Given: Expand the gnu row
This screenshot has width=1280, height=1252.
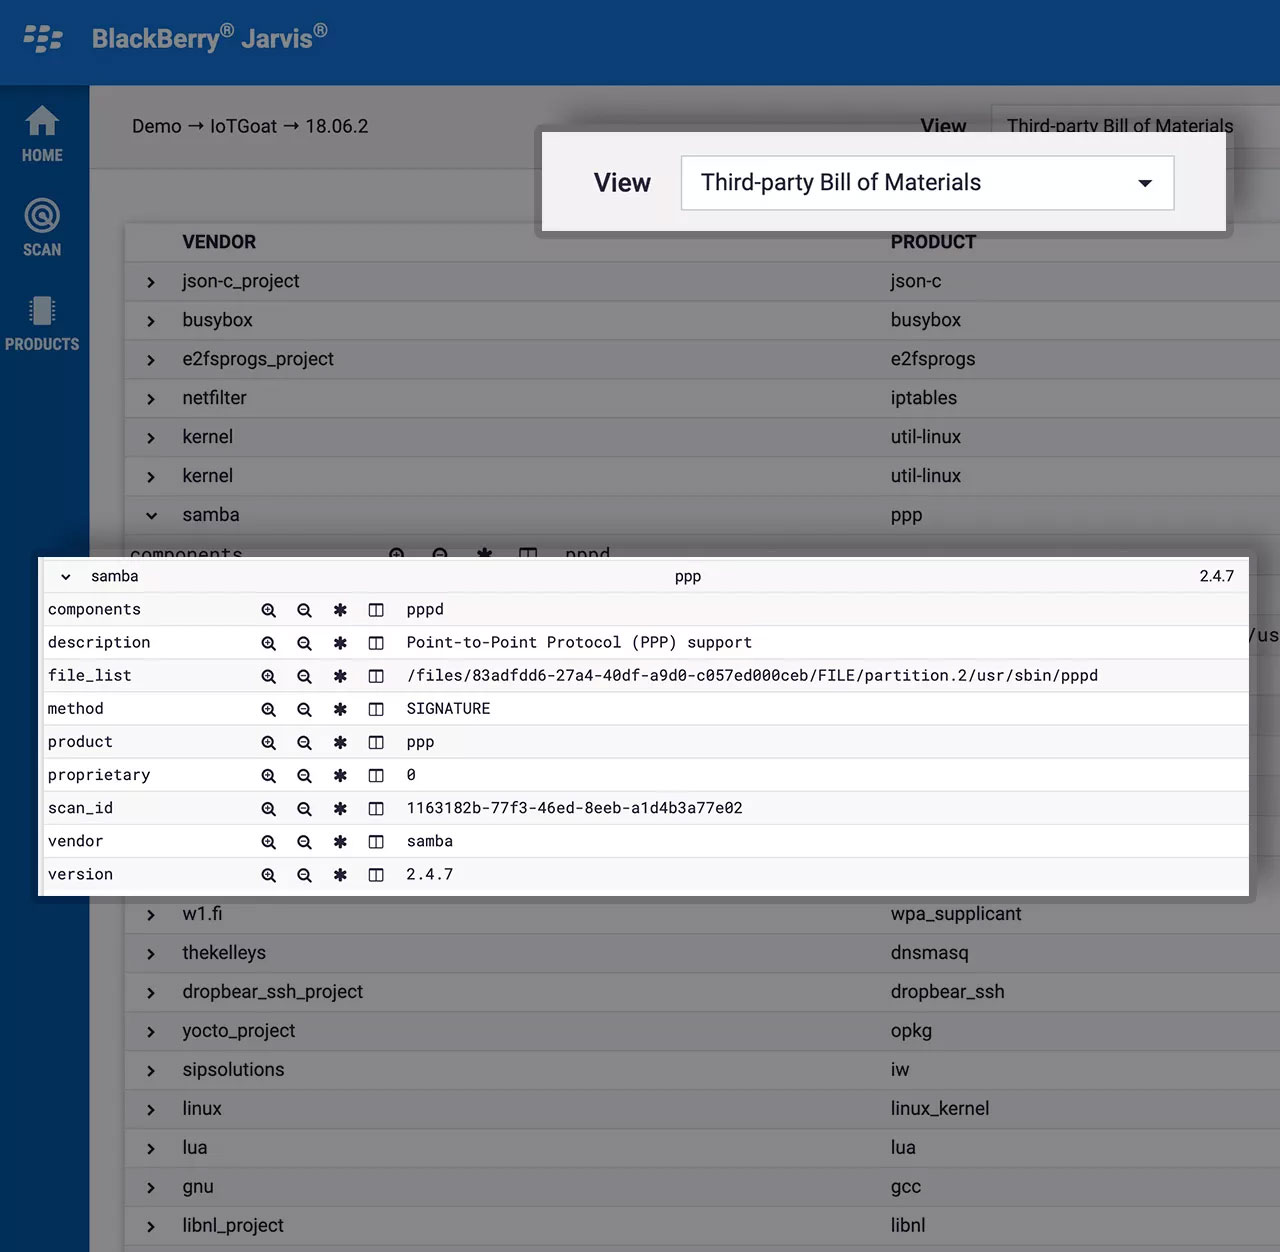Looking at the screenshot, I should coord(151,1188).
